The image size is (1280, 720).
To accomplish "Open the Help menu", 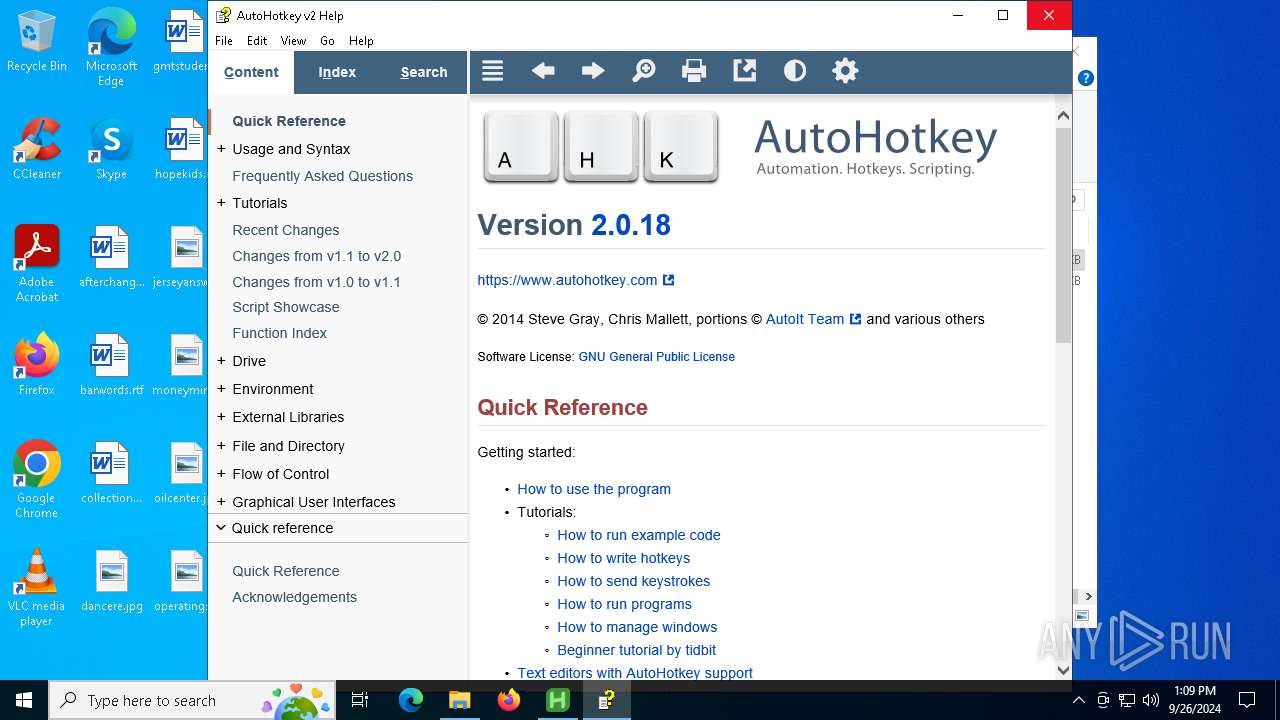I will pyautogui.click(x=361, y=41).
